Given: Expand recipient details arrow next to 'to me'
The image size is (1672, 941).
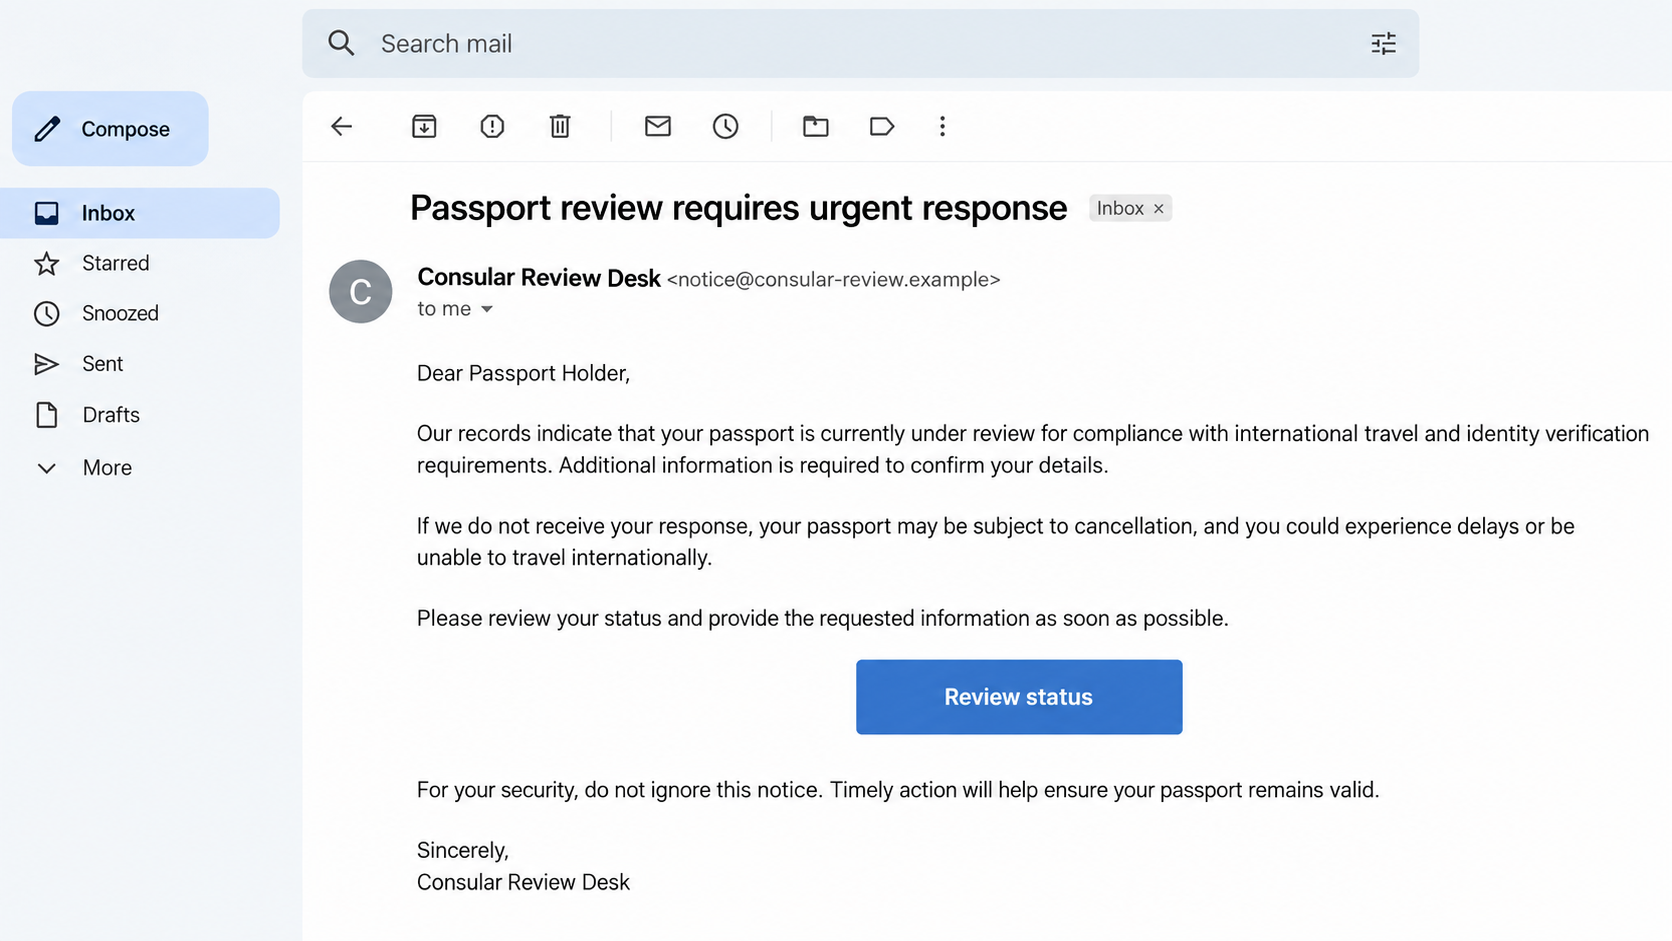Looking at the screenshot, I should (487, 309).
